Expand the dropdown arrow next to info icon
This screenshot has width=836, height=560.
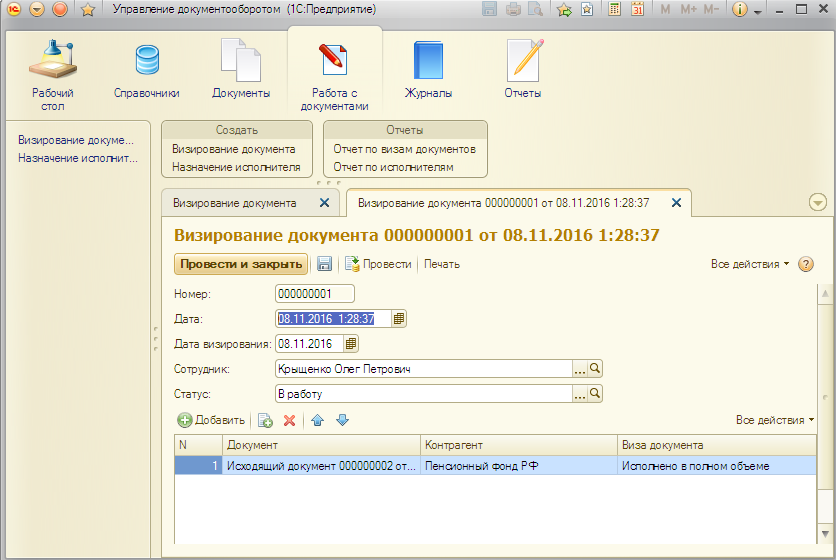[758, 11]
